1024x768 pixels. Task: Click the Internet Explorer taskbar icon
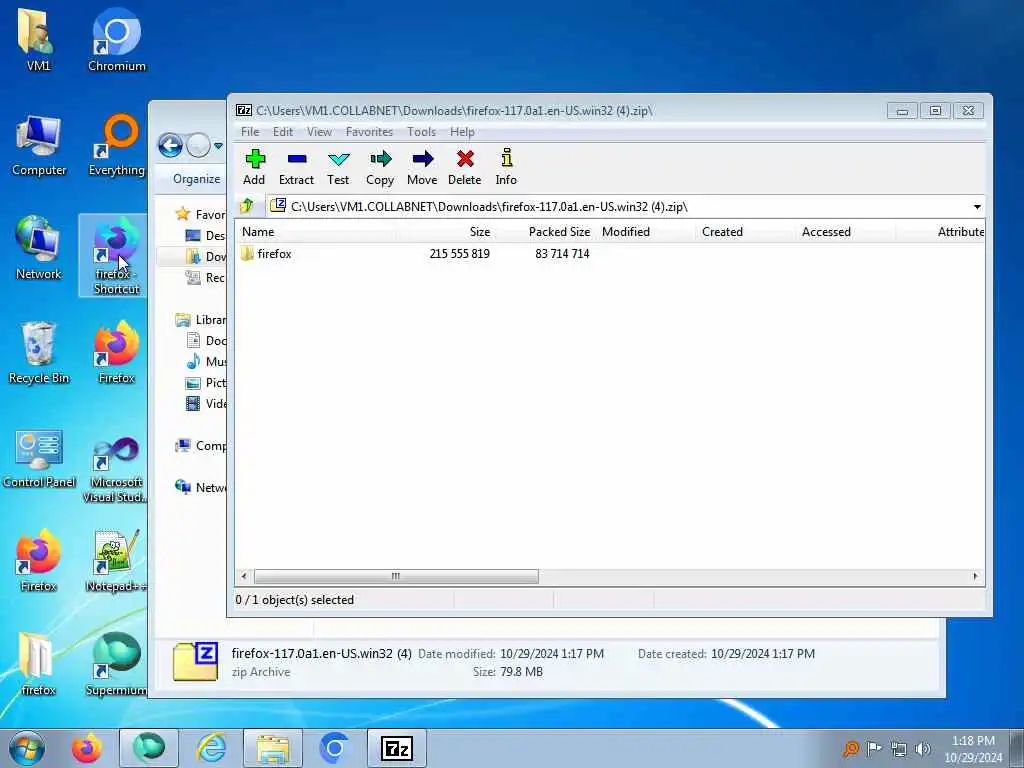[211, 748]
